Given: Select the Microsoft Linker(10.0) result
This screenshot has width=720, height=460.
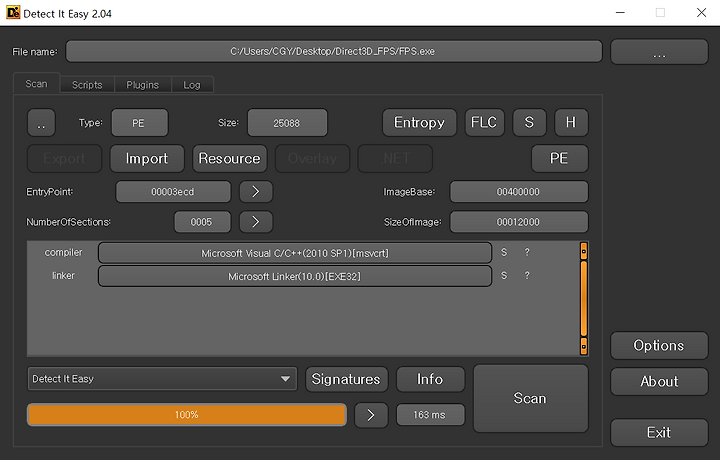Looking at the screenshot, I should [x=295, y=276].
